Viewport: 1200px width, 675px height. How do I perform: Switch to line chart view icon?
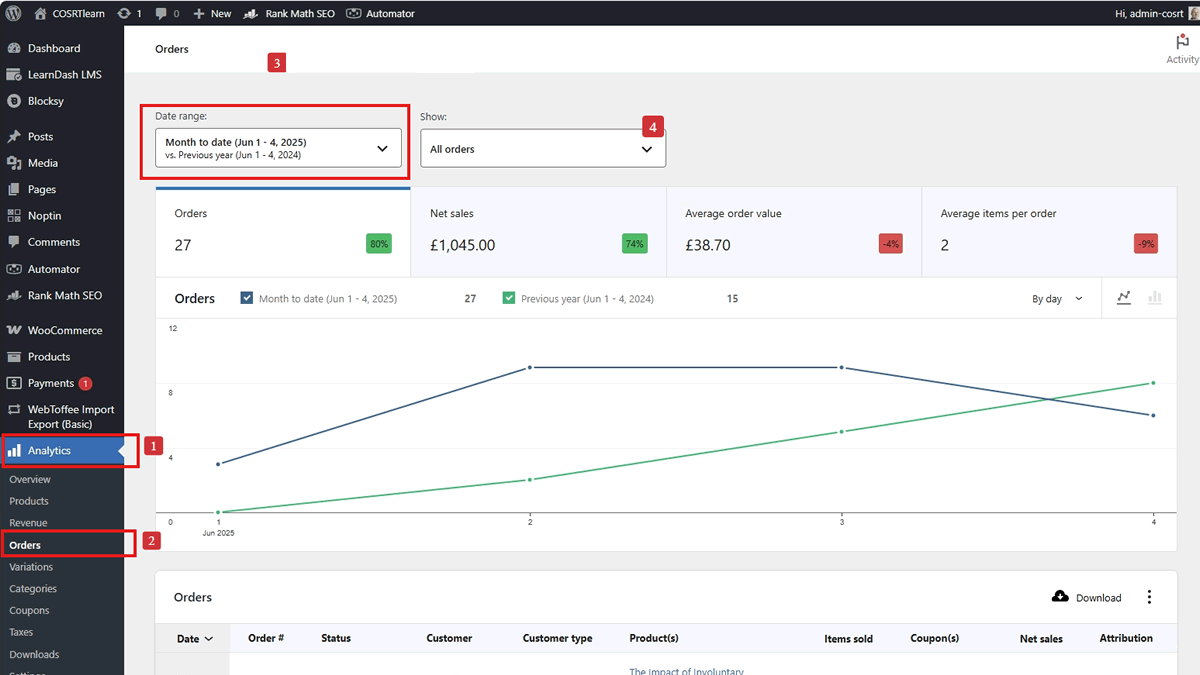[1124, 298]
